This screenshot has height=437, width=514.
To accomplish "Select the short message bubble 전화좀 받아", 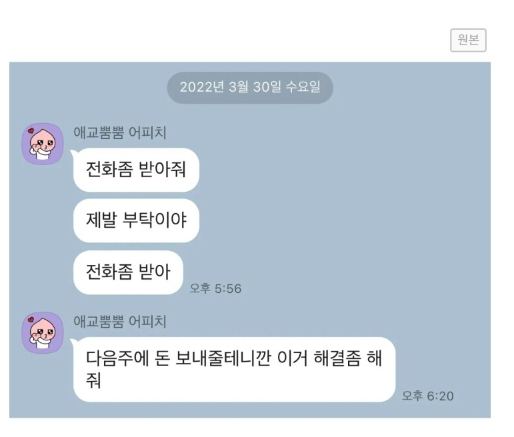I will pyautogui.click(x=128, y=272).
